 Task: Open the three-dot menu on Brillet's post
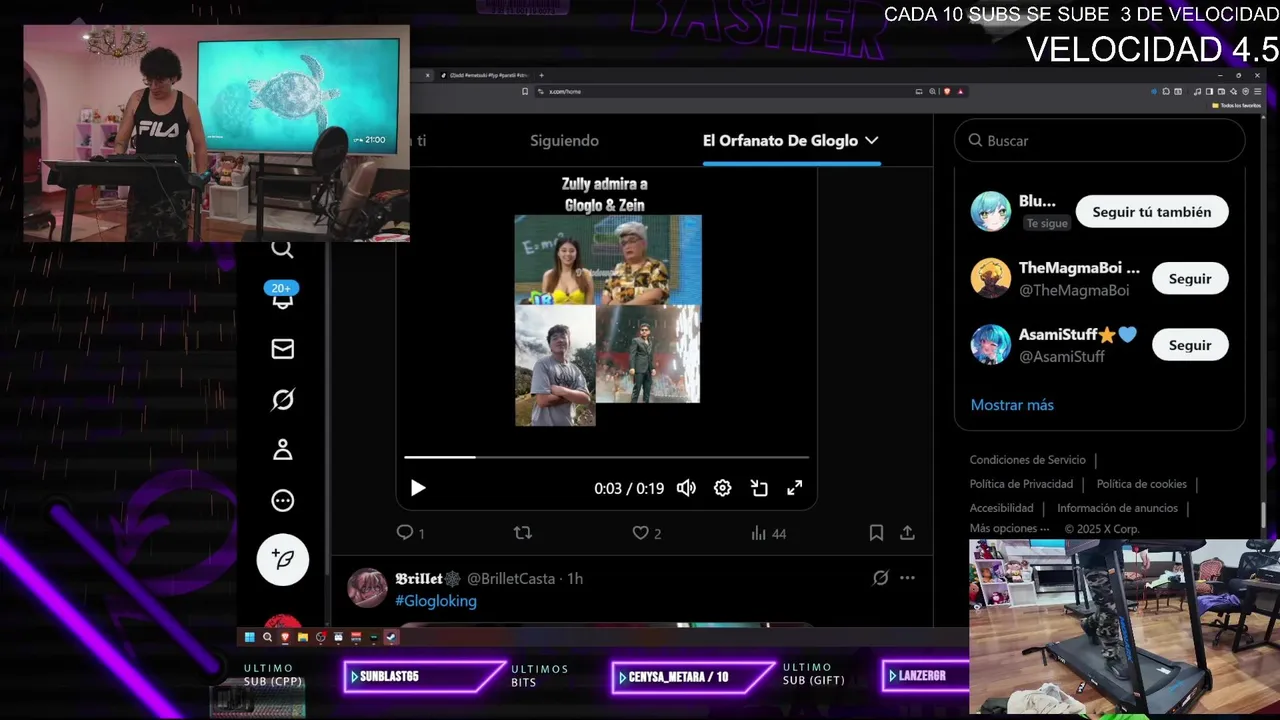click(907, 578)
